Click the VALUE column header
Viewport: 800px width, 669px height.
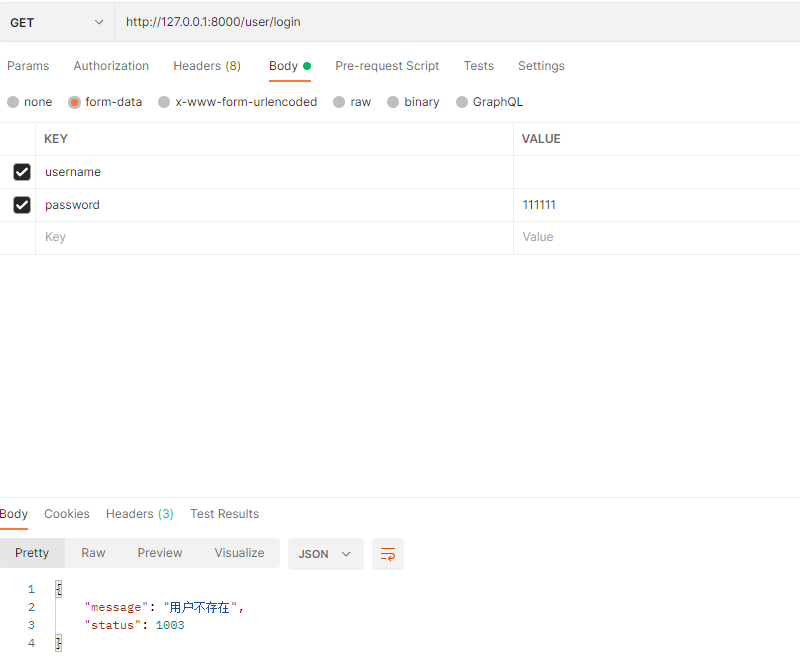click(x=541, y=139)
